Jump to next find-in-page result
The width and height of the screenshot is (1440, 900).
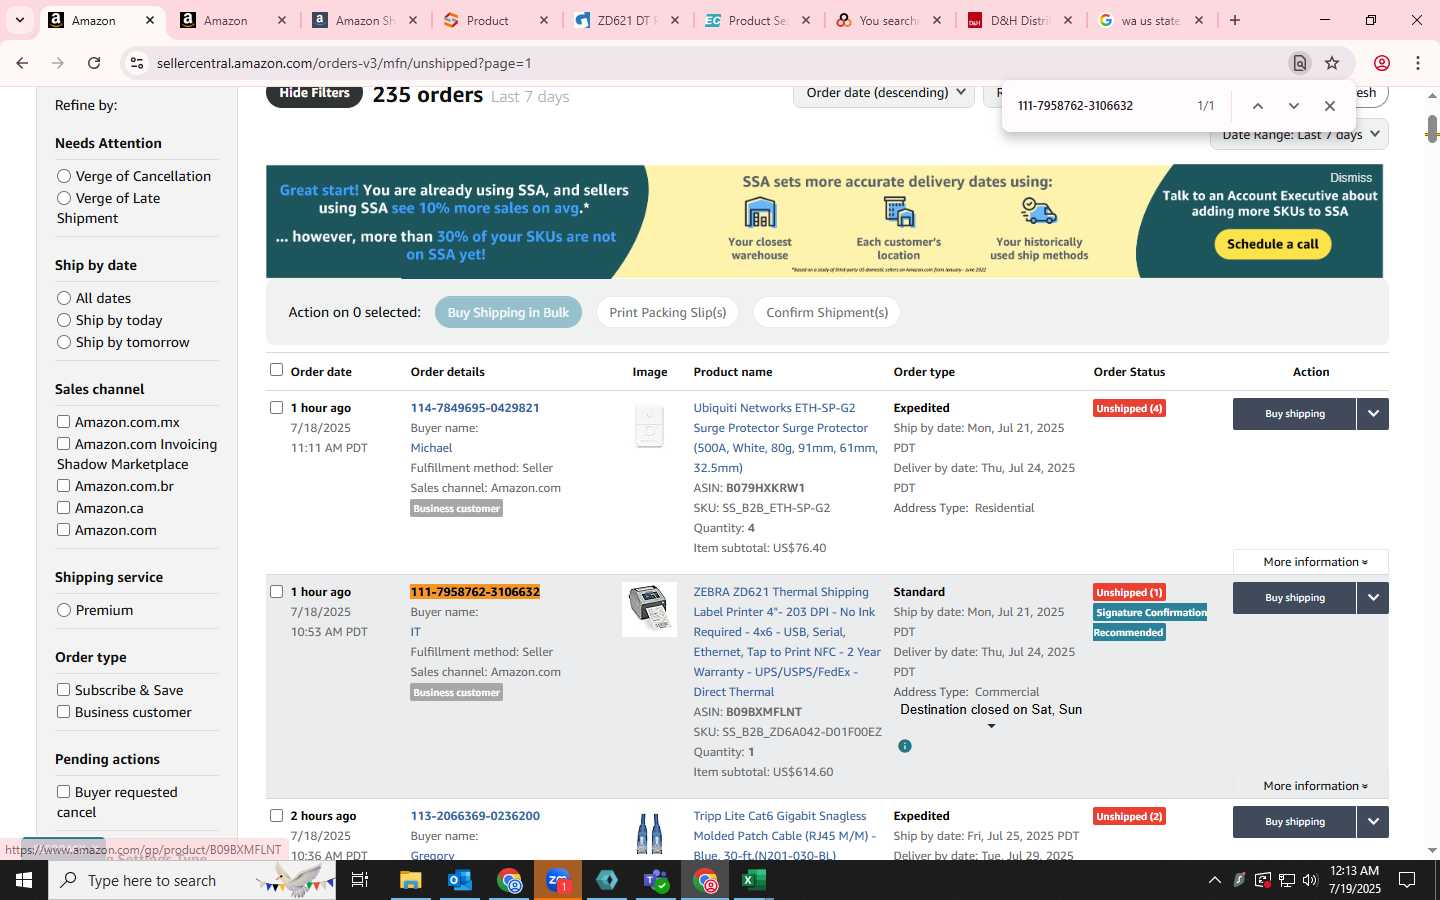click(1294, 106)
